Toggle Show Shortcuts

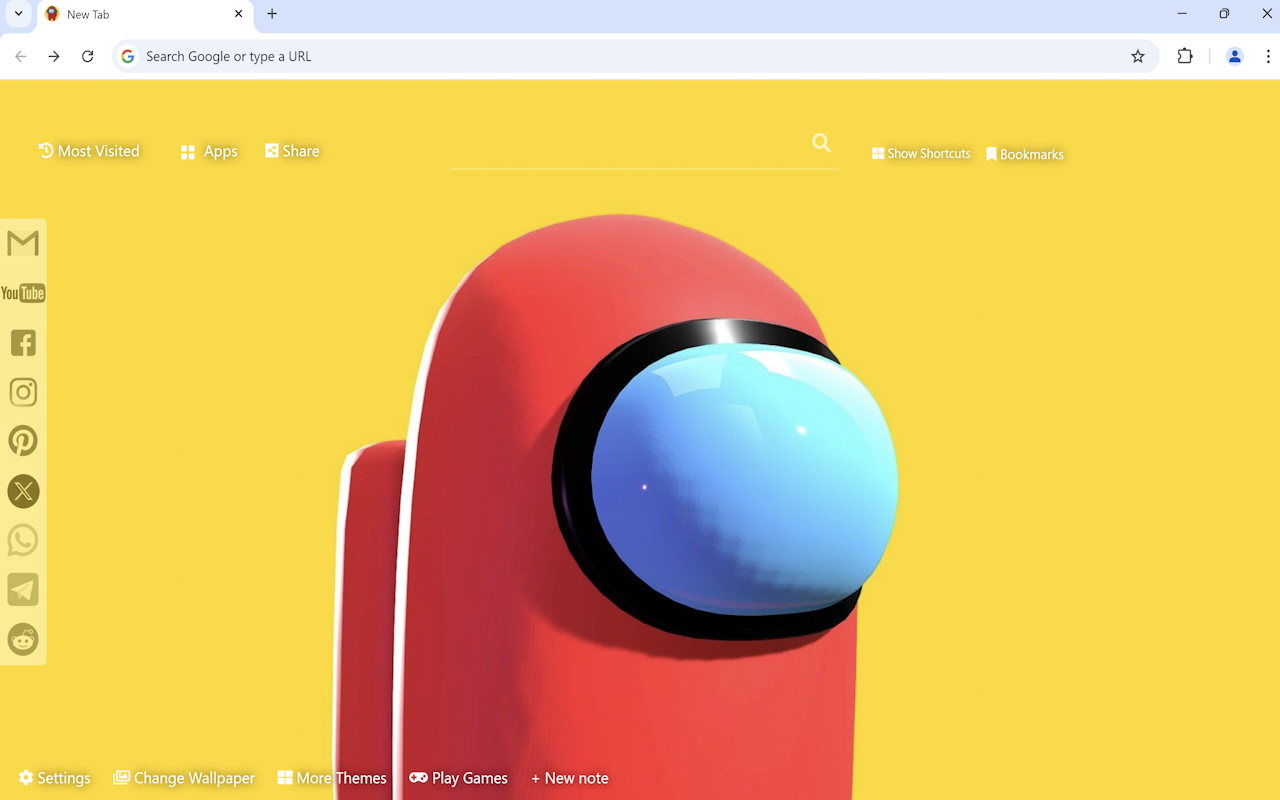tap(921, 154)
